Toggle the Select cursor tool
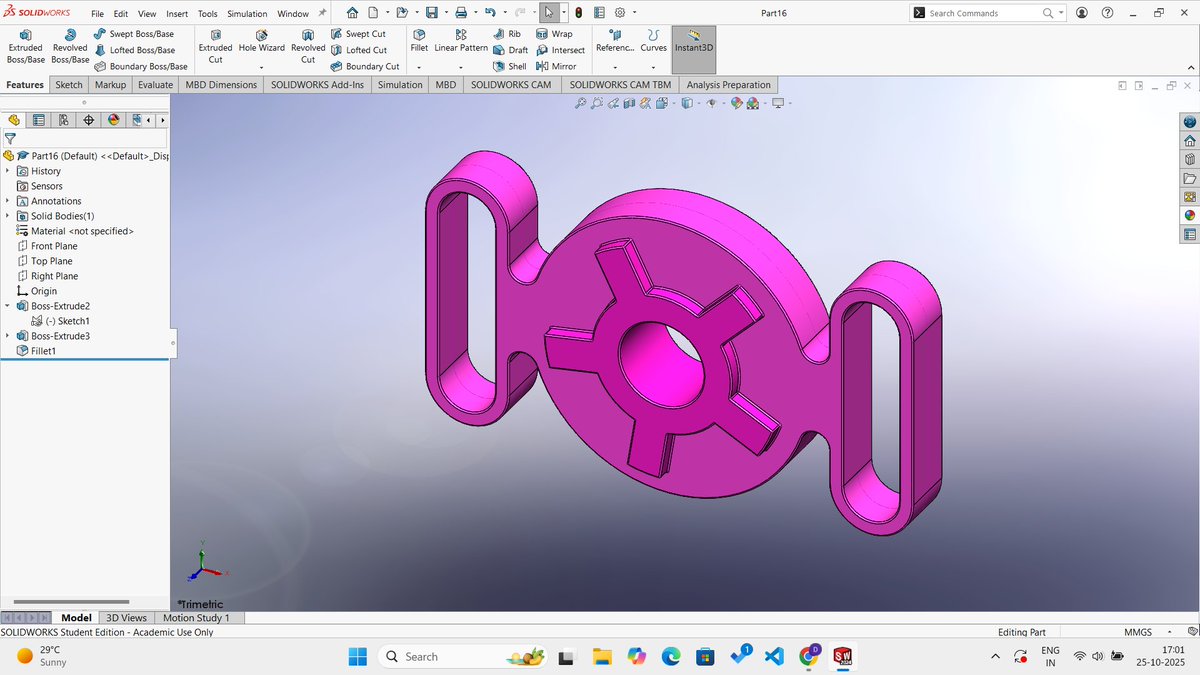This screenshot has width=1200, height=675. 549,13
